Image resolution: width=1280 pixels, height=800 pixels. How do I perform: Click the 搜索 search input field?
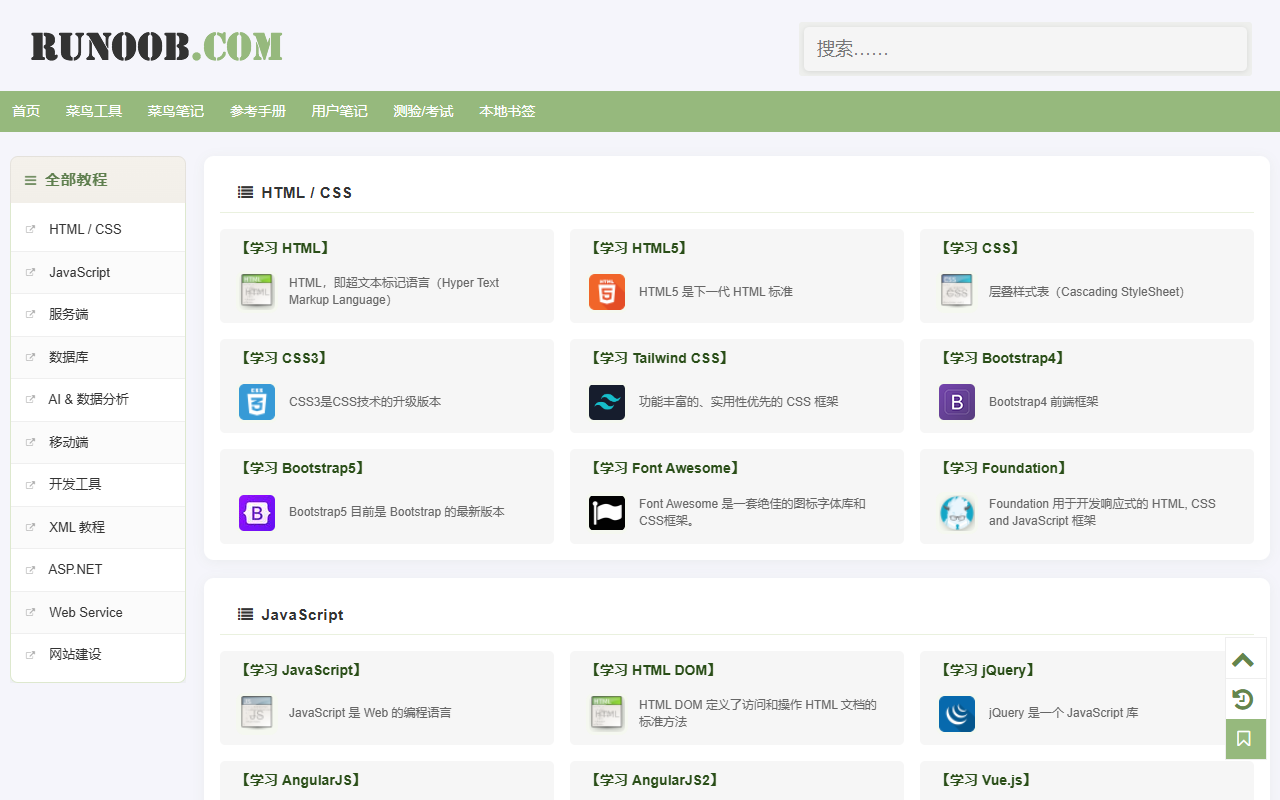pyautogui.click(x=1025, y=49)
